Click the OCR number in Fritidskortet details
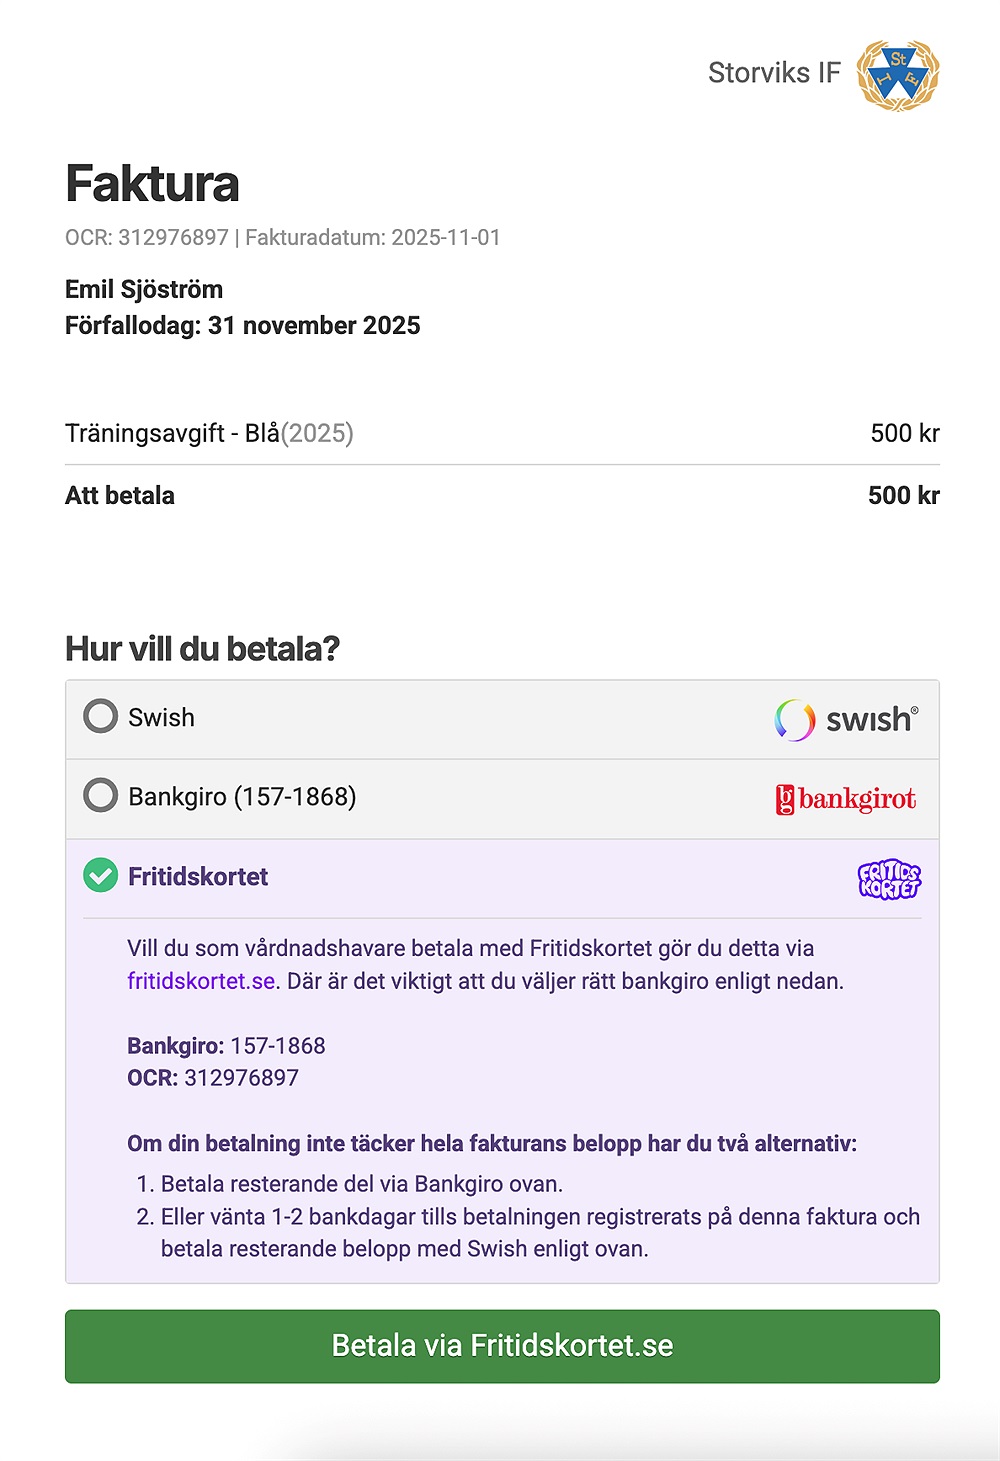The image size is (1000, 1461). pyautogui.click(x=241, y=1078)
